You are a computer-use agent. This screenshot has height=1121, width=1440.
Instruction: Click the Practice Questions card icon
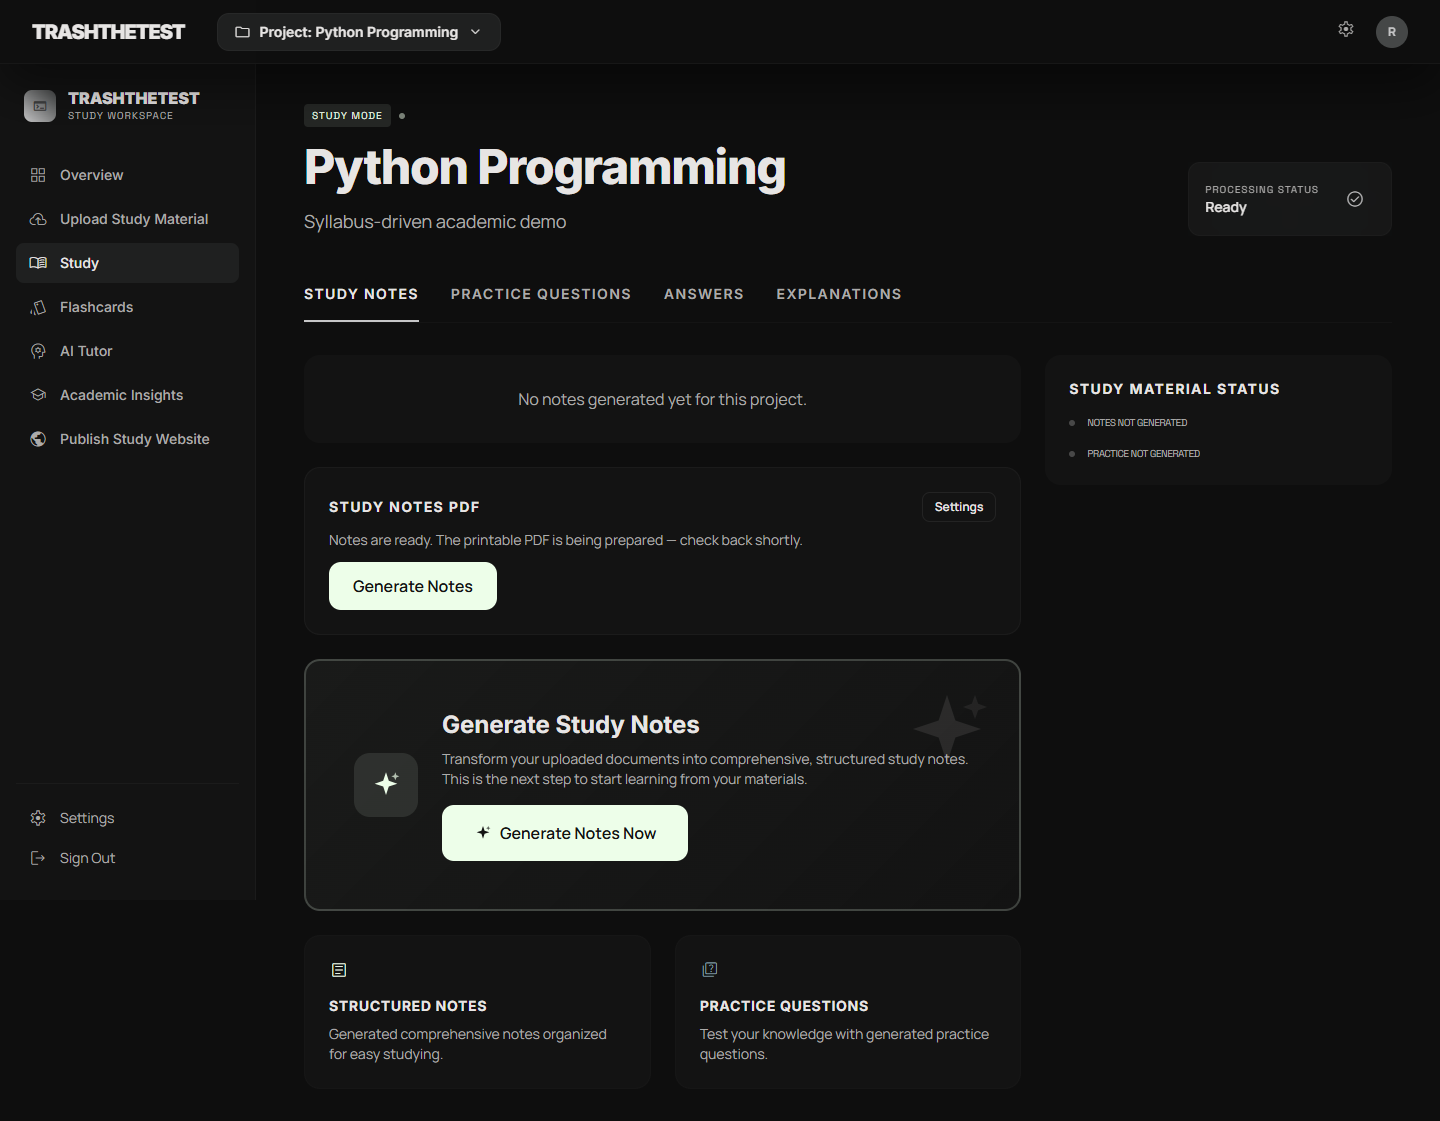click(x=710, y=969)
